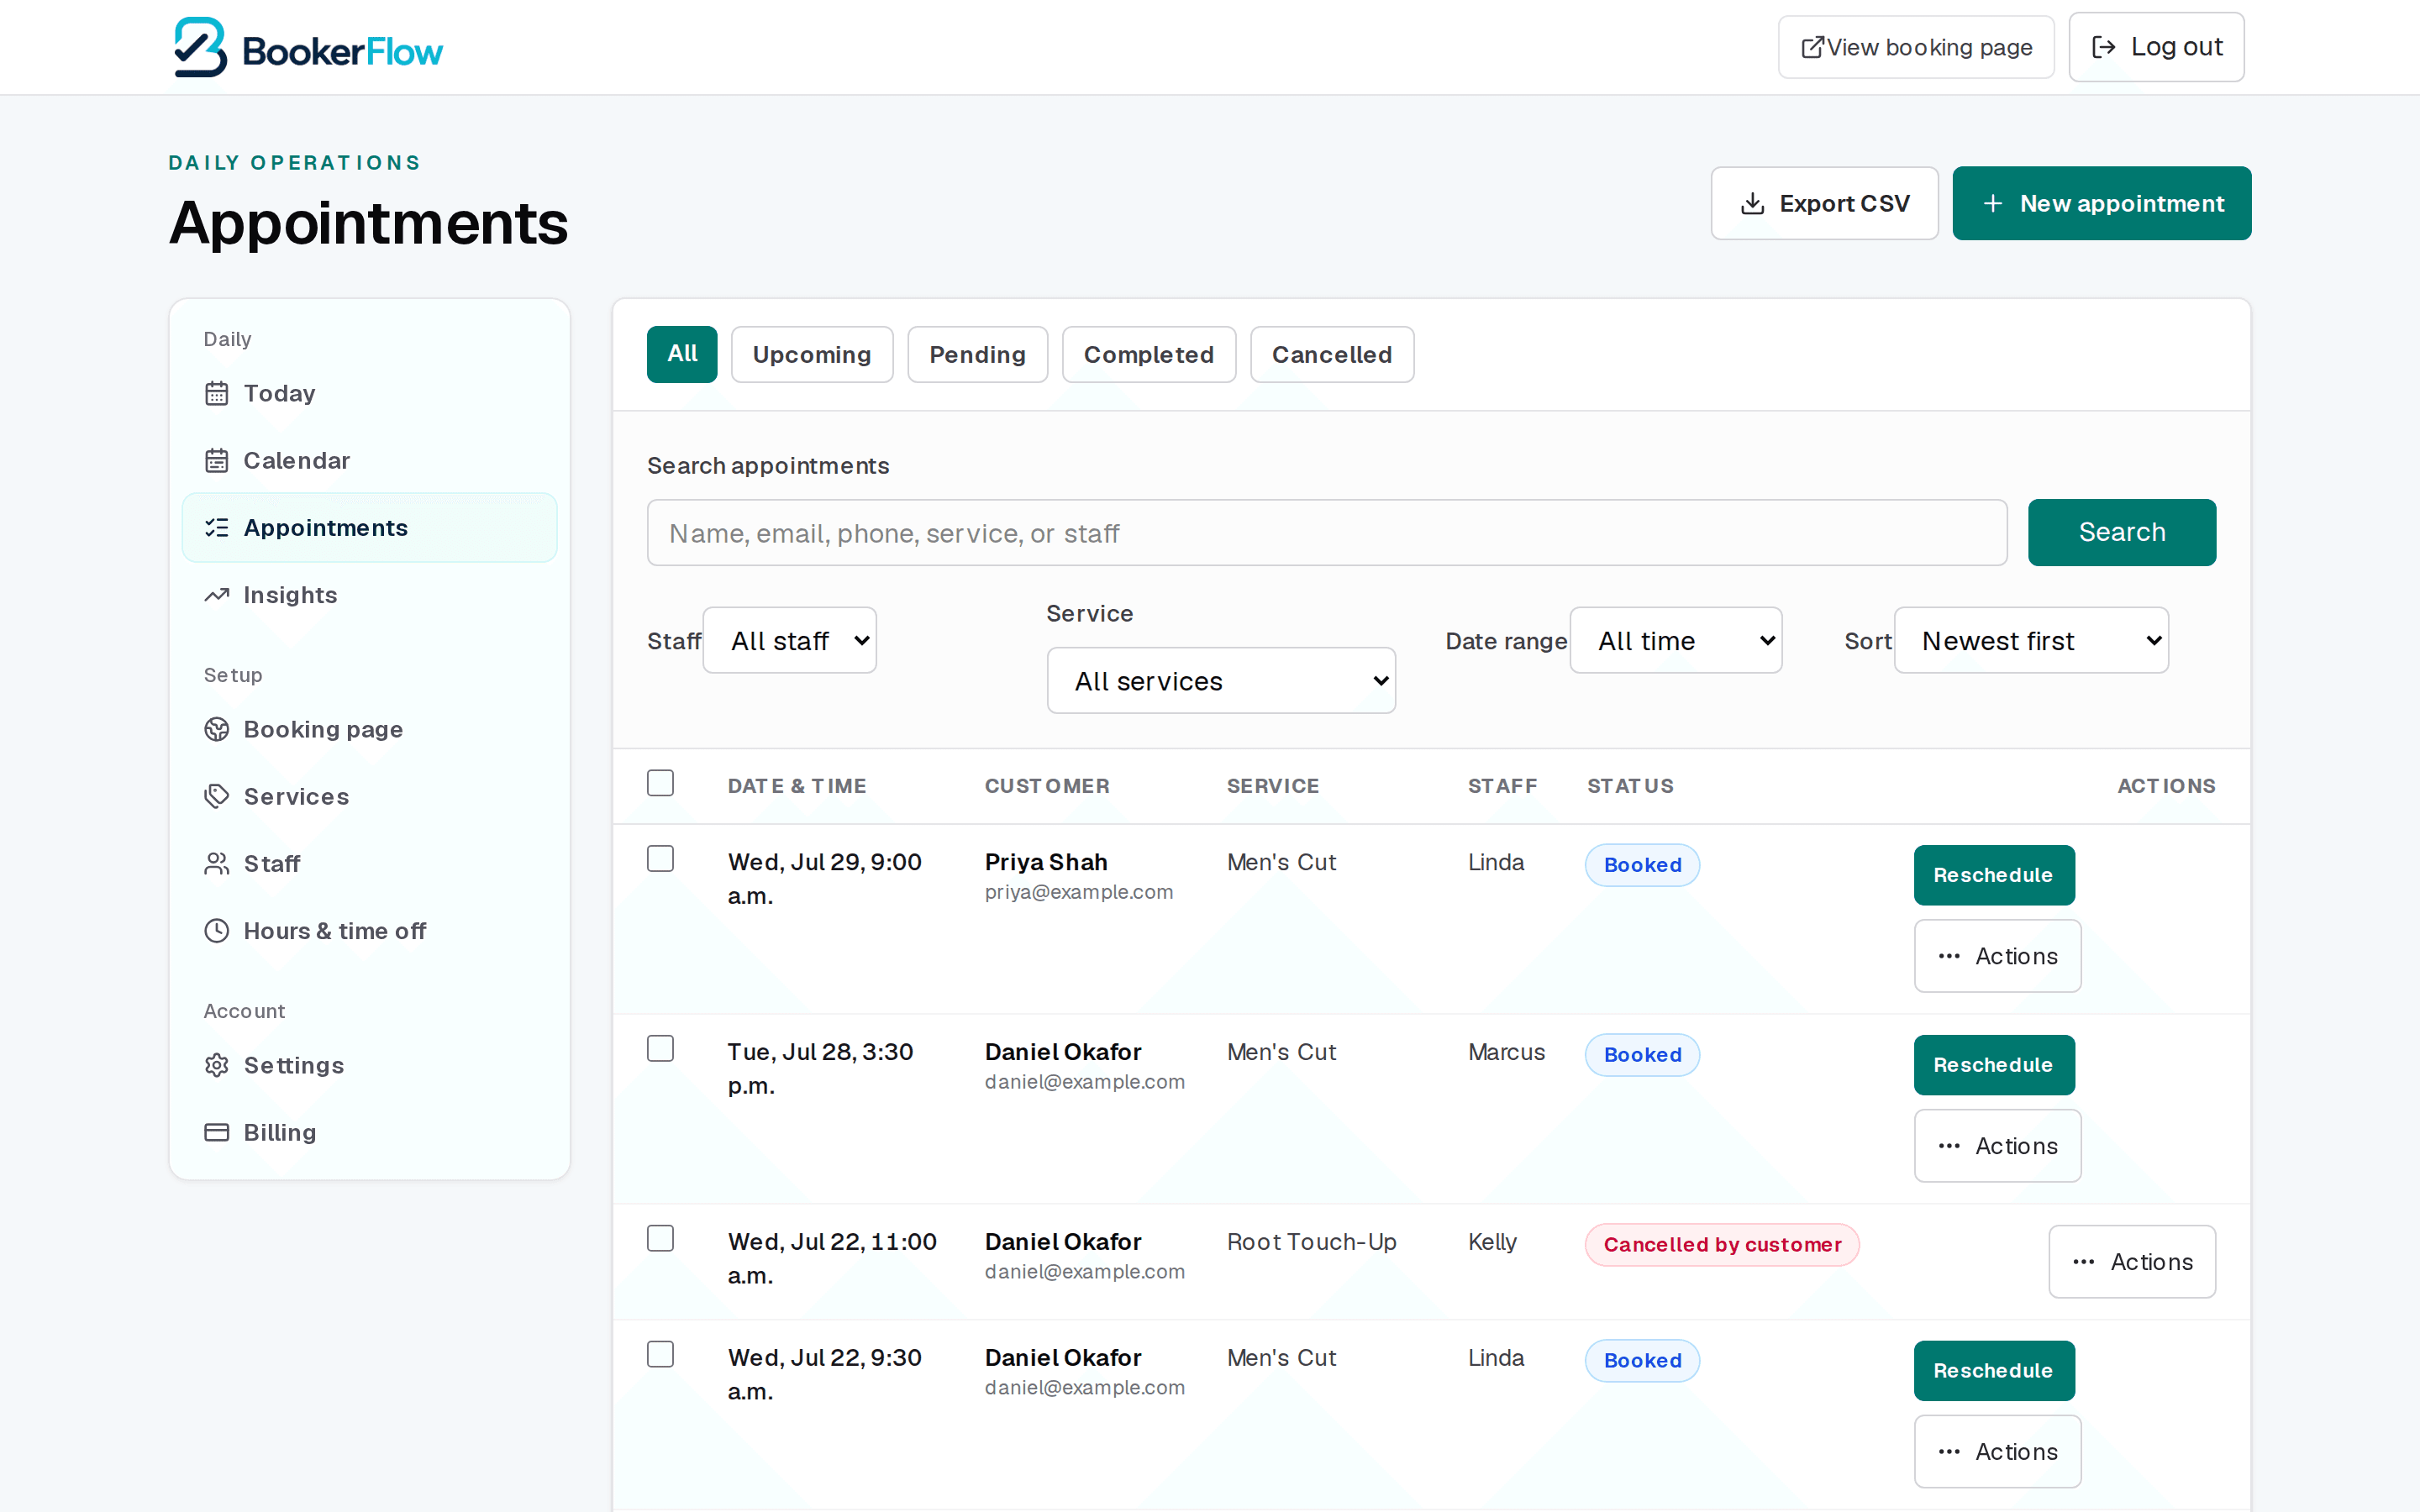Click the Status column header
The image size is (2420, 1512).
click(x=1630, y=786)
